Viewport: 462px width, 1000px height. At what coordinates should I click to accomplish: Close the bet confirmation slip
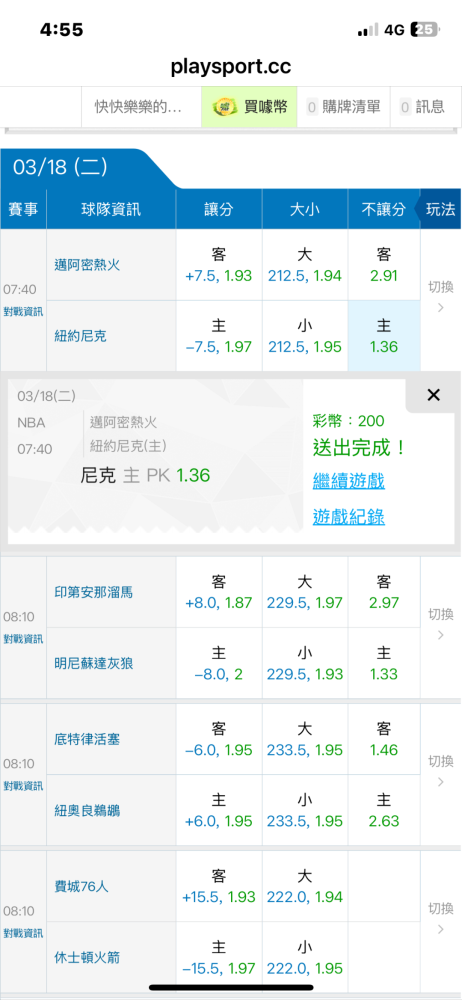coord(433,395)
